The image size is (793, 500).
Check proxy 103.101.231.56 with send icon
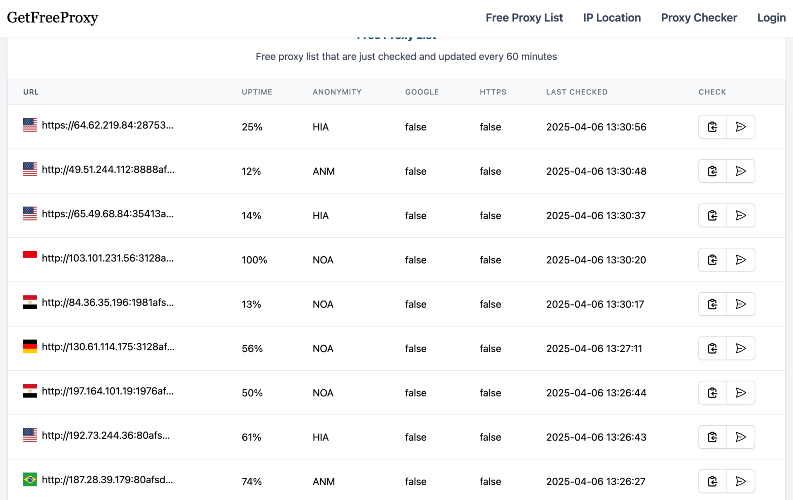(740, 260)
